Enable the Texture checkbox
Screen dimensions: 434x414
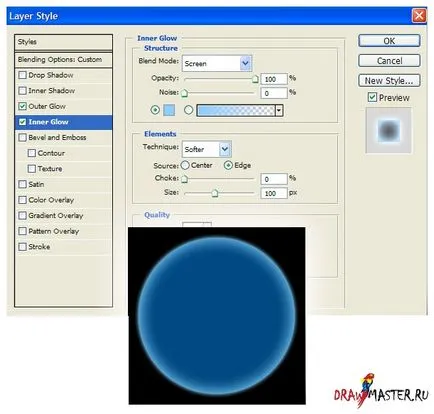click(x=32, y=169)
